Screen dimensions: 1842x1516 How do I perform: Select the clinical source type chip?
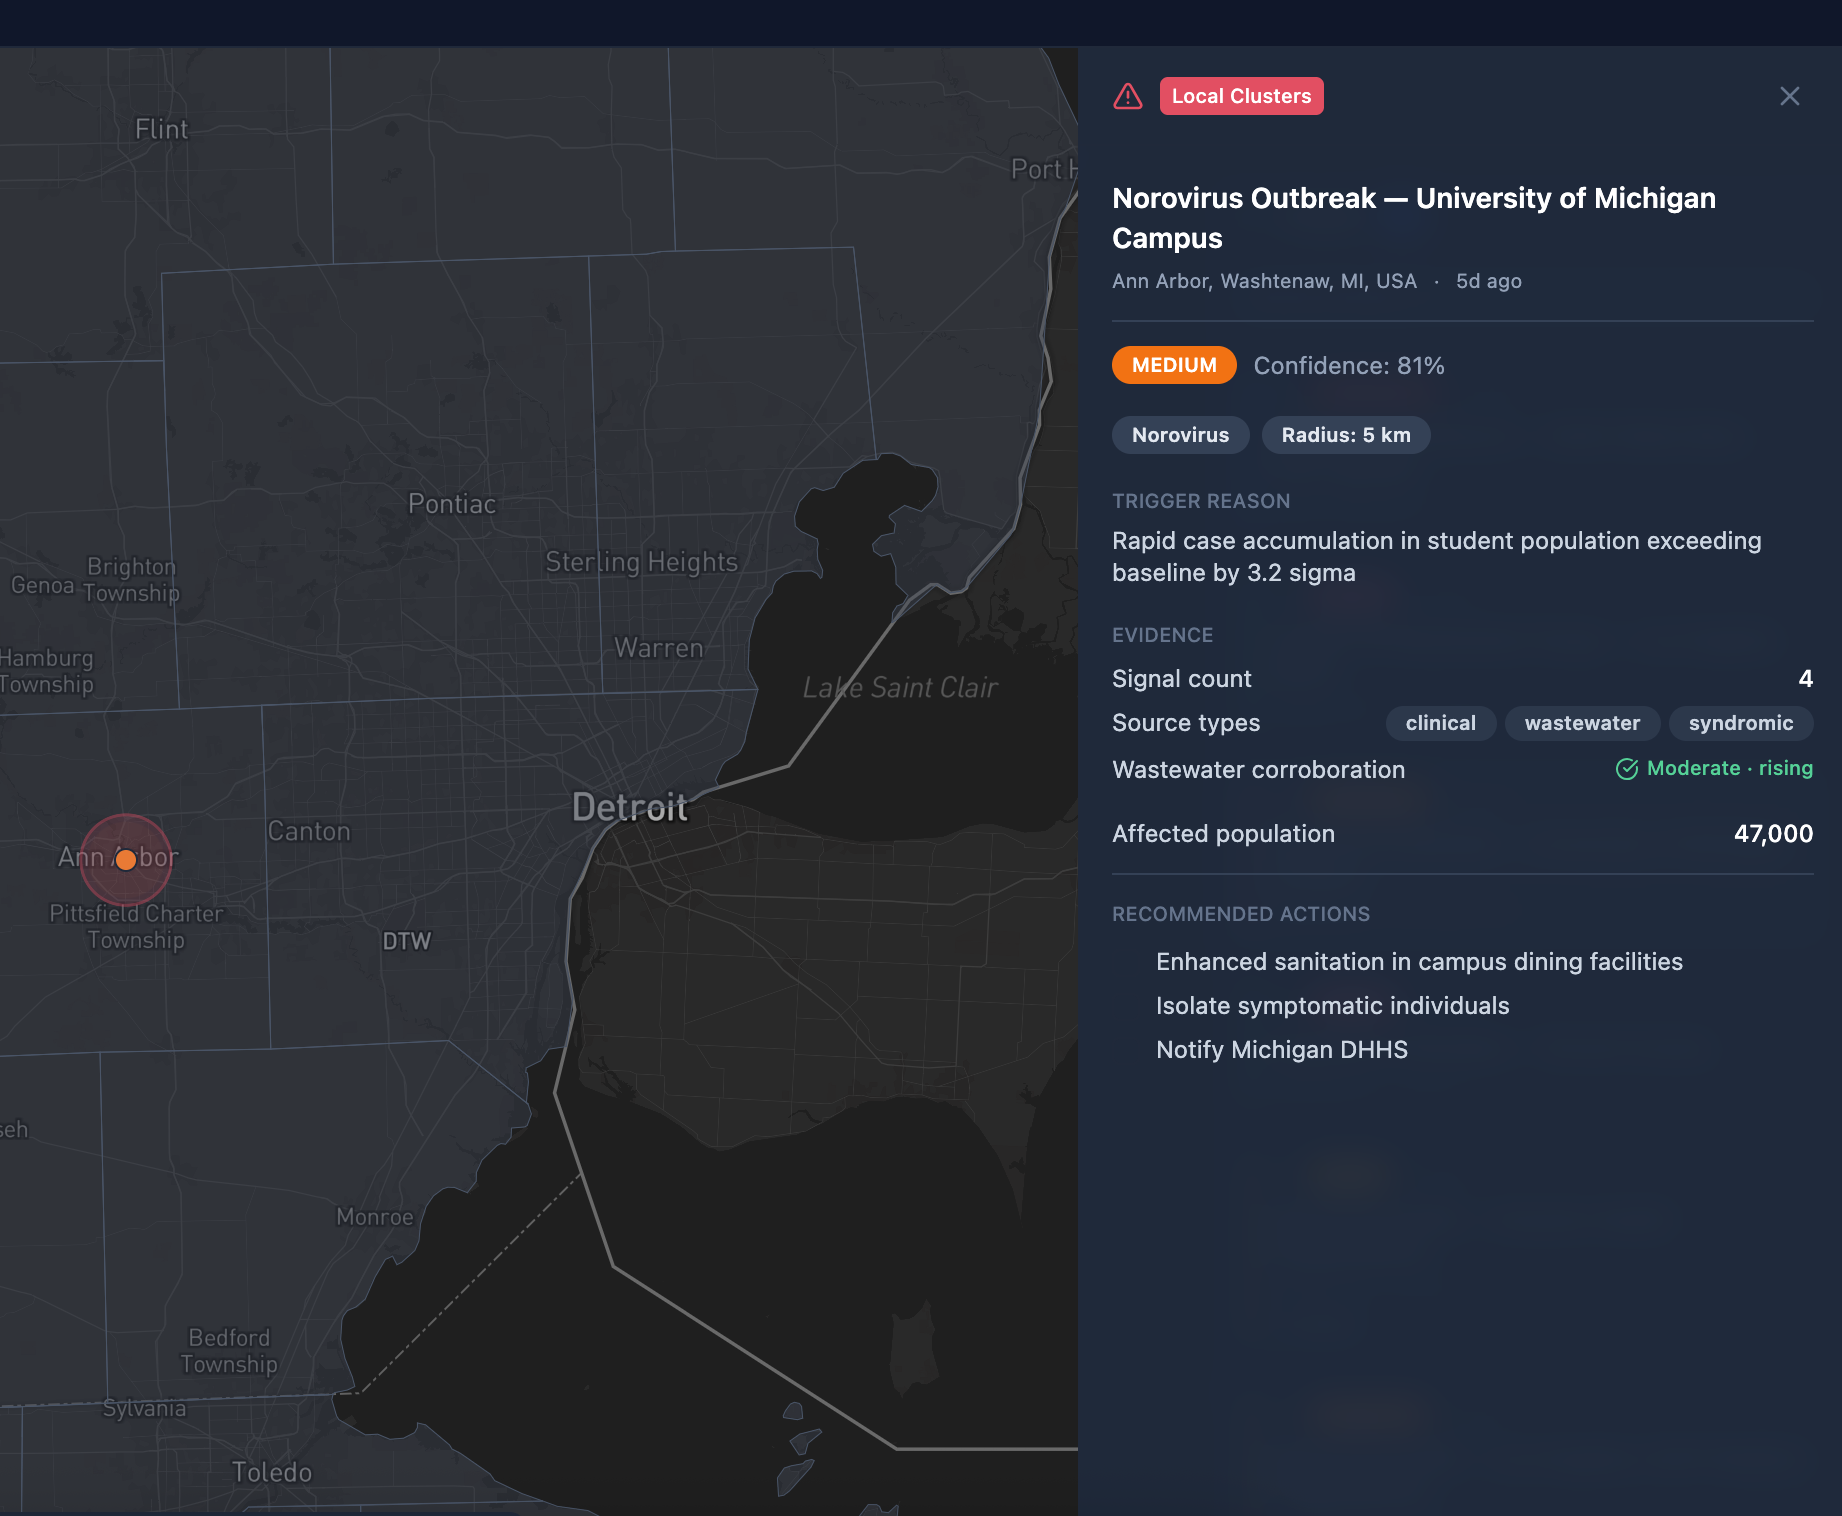(1440, 723)
